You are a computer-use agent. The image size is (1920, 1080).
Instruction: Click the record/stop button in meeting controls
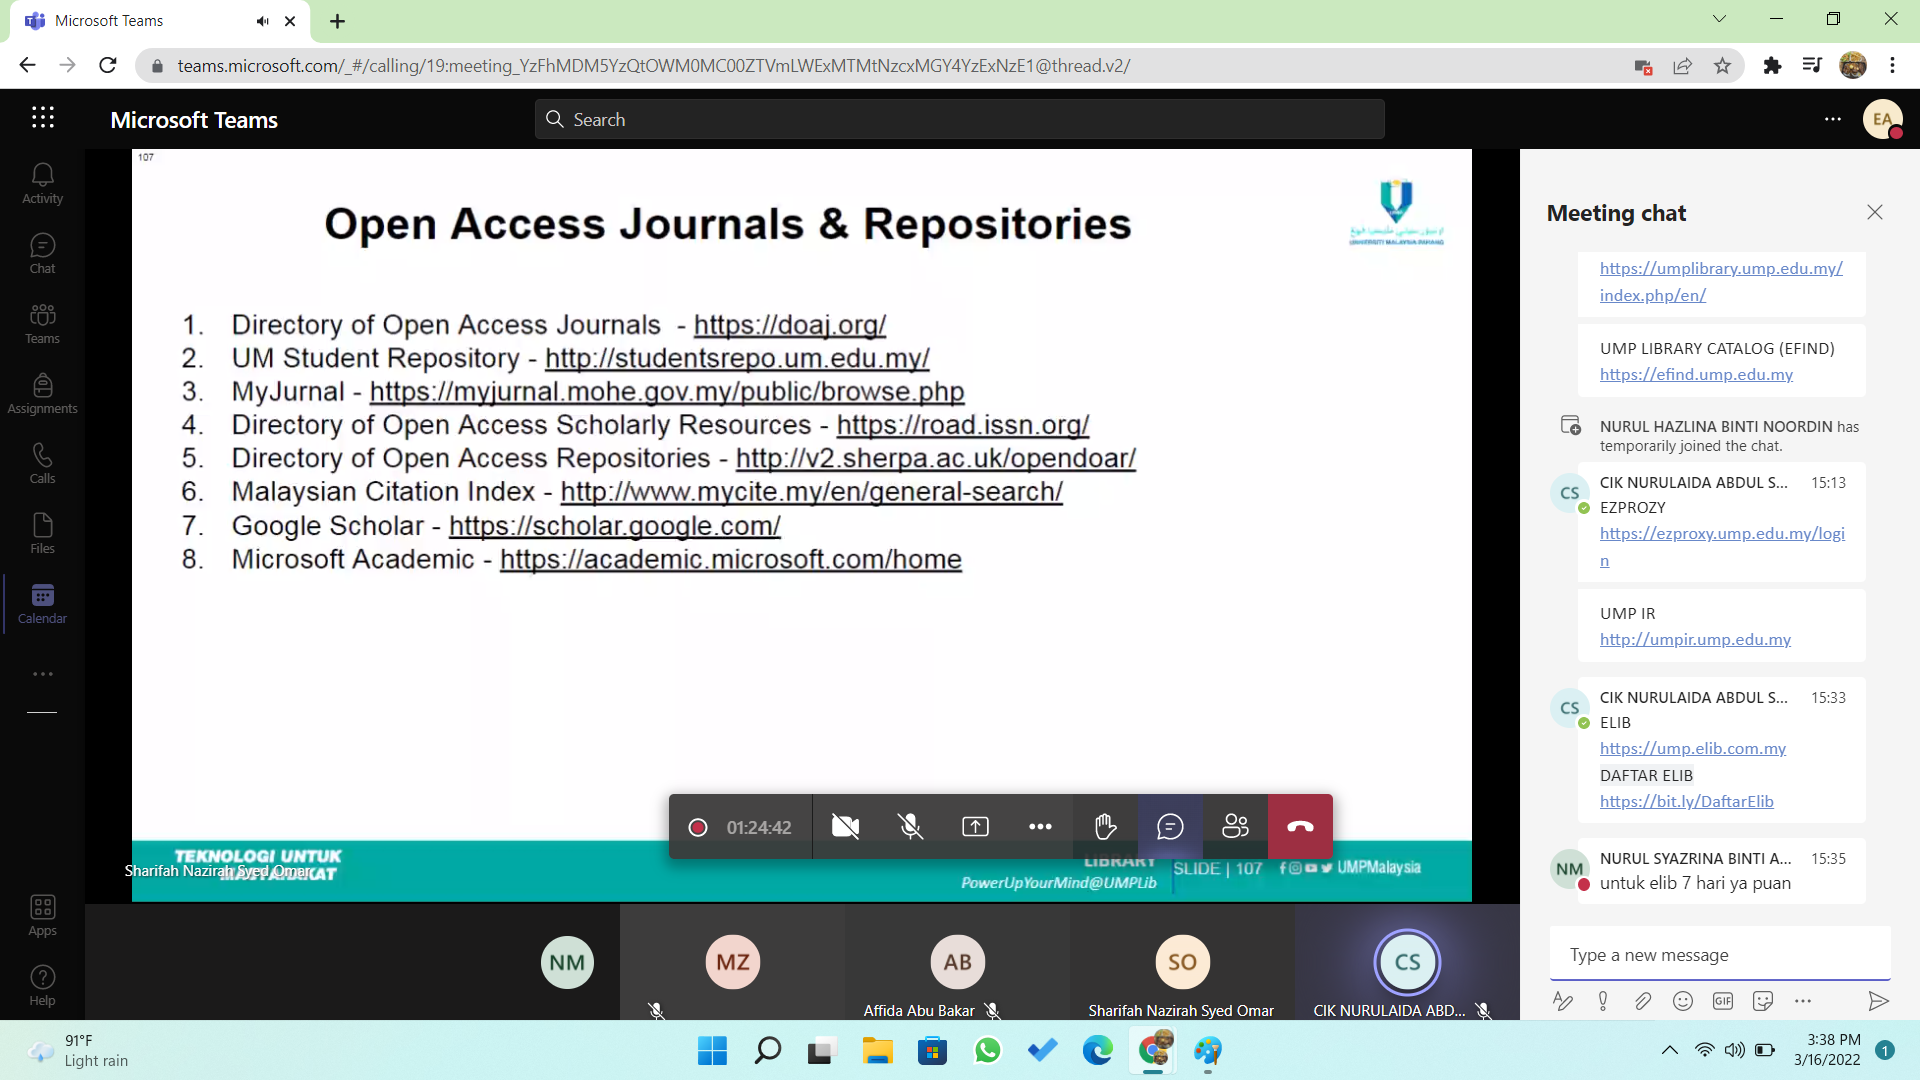click(x=698, y=827)
